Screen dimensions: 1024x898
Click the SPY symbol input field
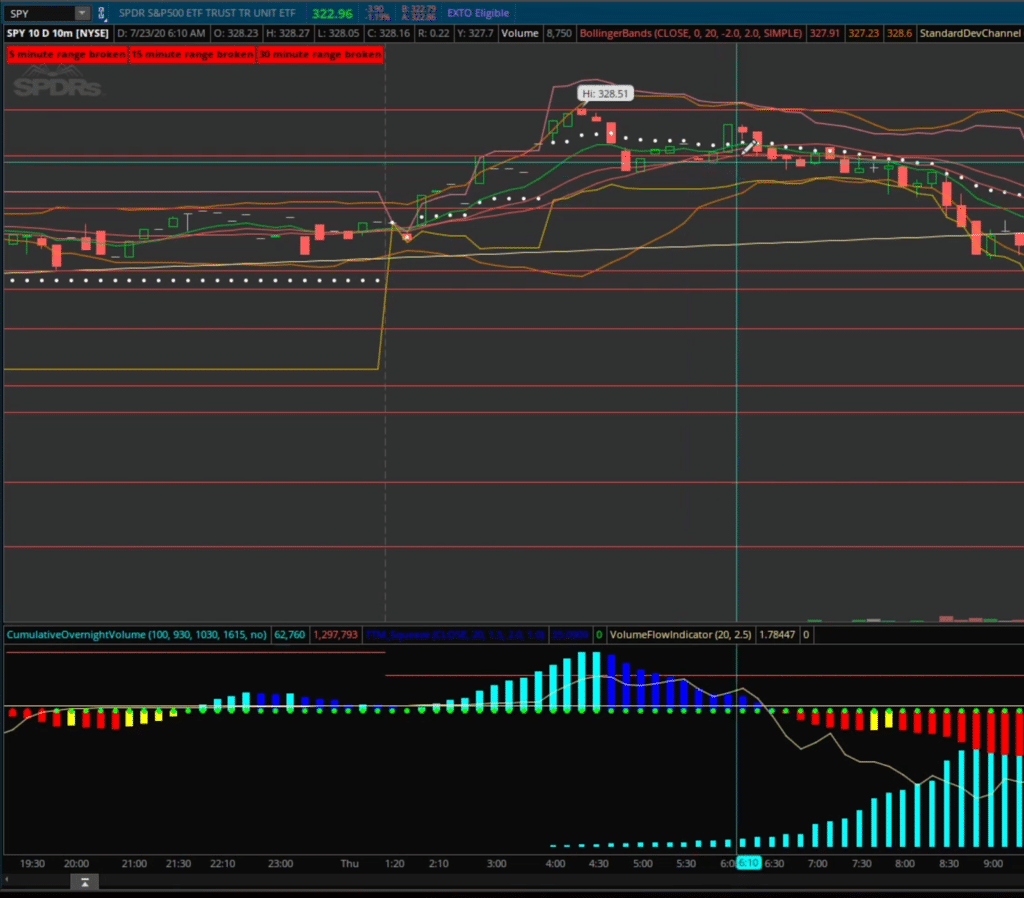pyautogui.click(x=39, y=13)
